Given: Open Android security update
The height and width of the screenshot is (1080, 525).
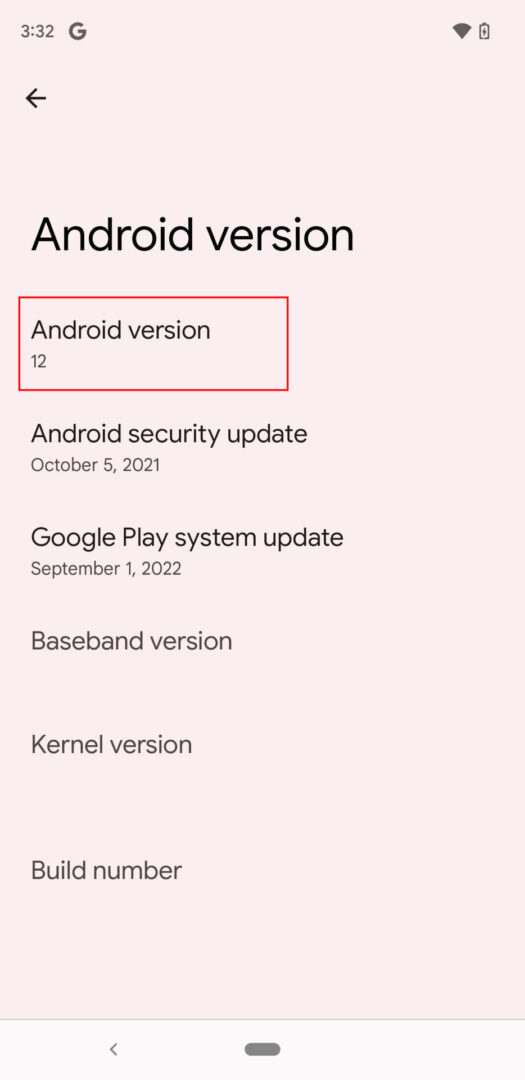Looking at the screenshot, I should click(x=262, y=448).
